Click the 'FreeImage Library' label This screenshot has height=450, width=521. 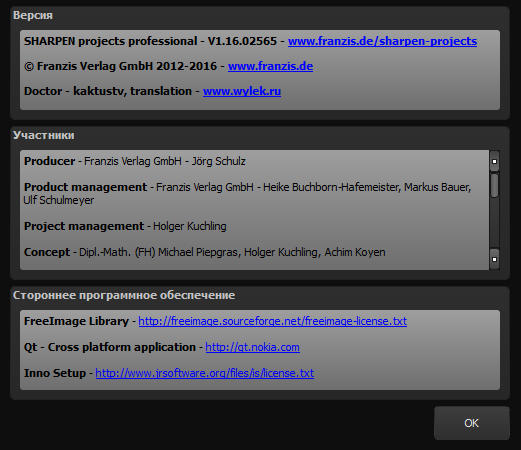(76, 321)
